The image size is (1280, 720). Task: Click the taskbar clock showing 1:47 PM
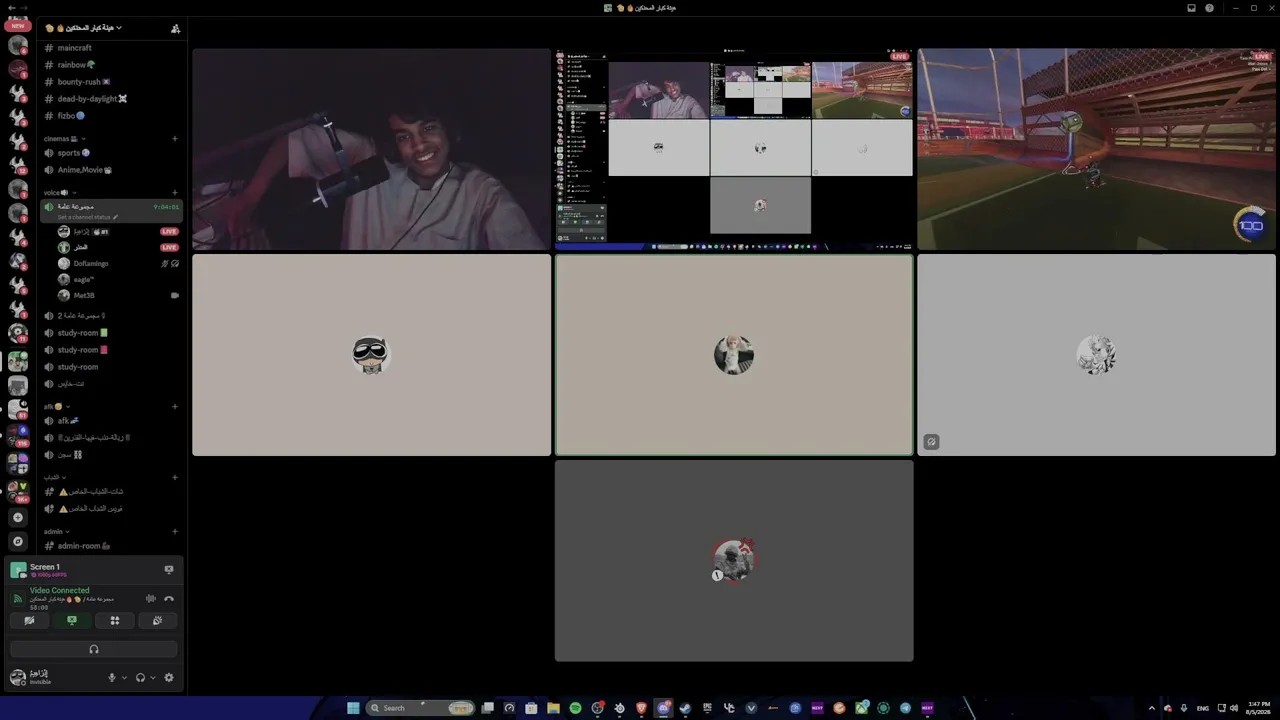tap(1258, 708)
